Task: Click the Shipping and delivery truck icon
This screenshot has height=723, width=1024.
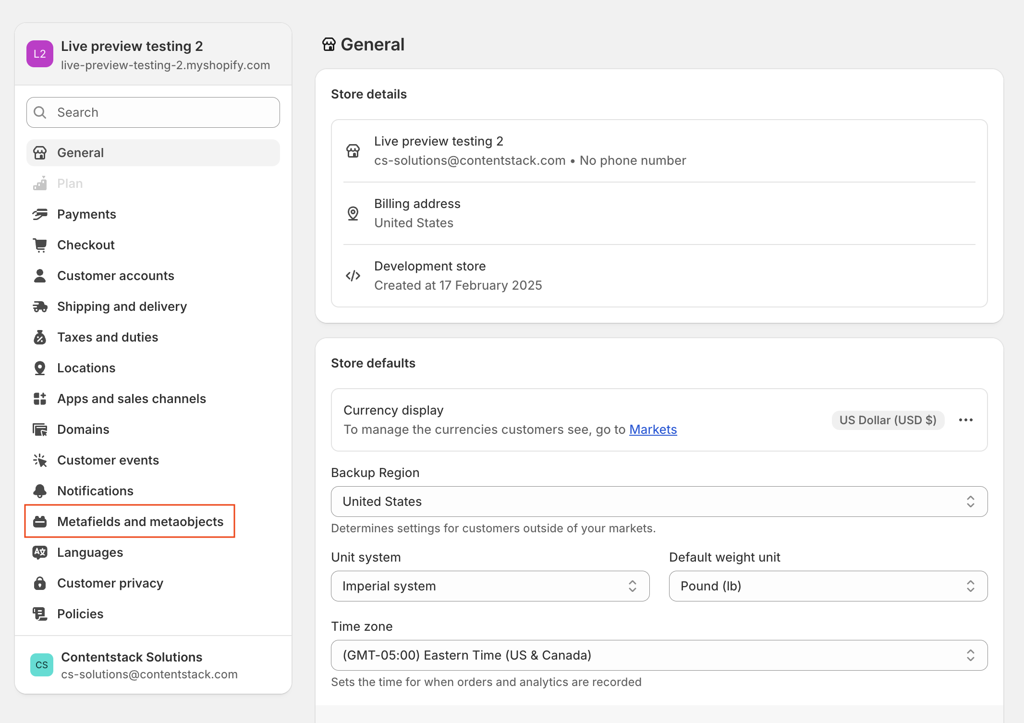Action: coord(40,307)
